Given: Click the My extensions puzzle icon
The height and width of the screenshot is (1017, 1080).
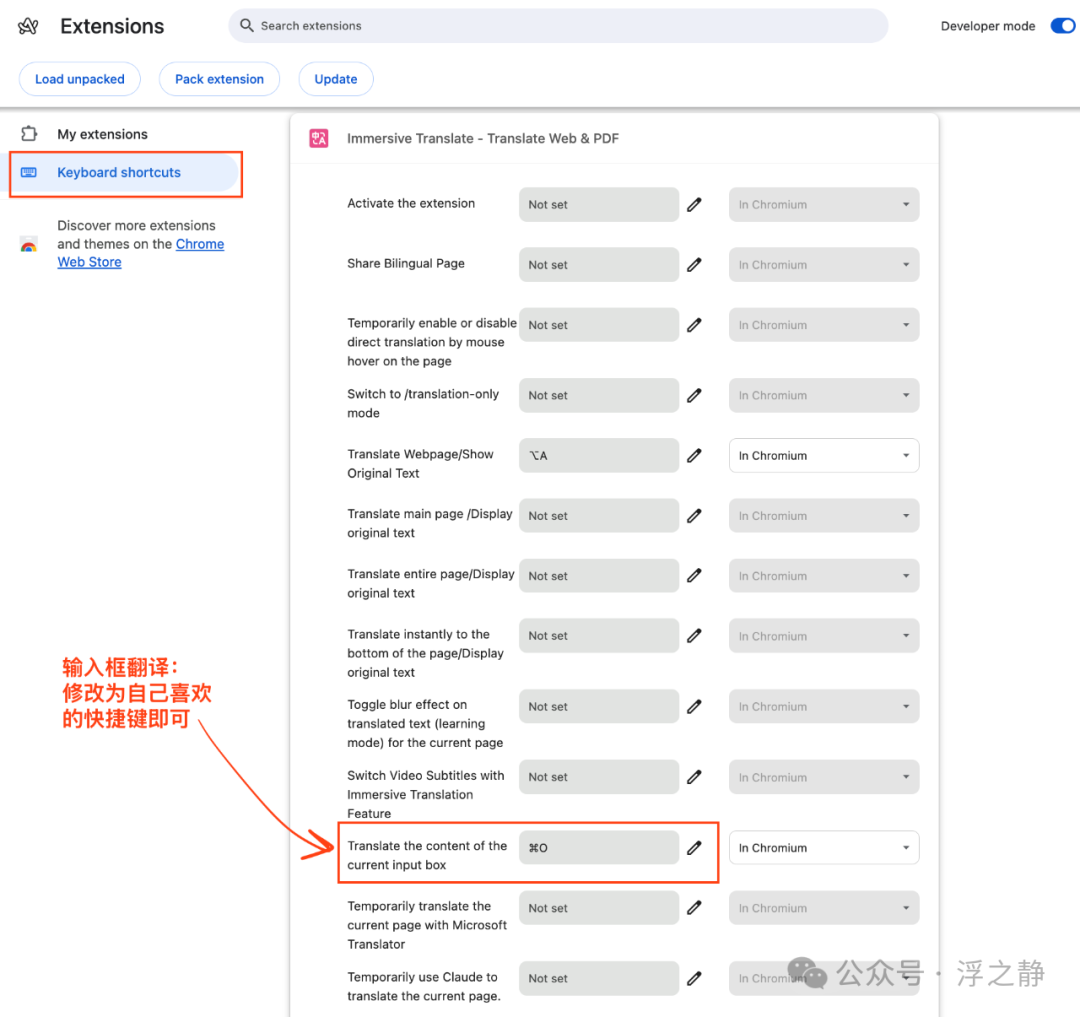Looking at the screenshot, I should pos(29,134).
